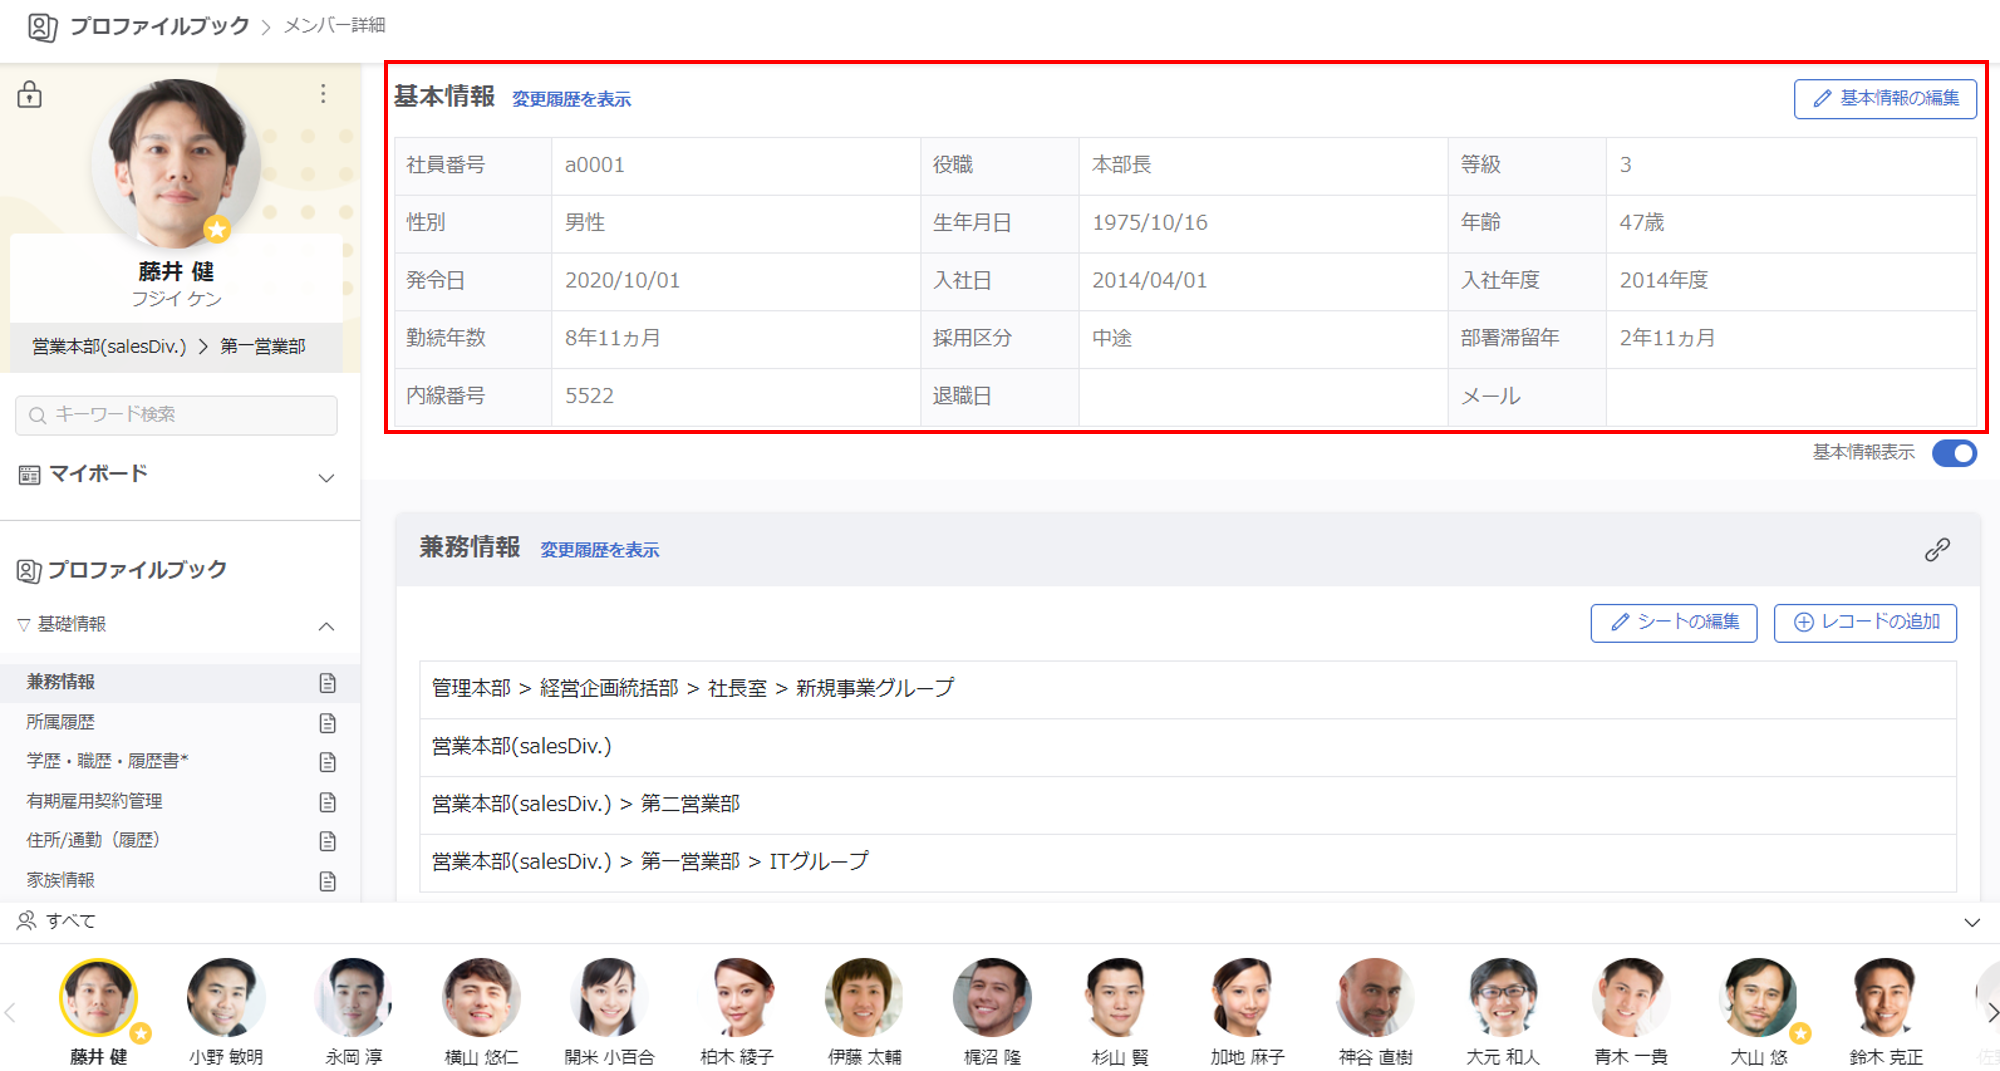The height and width of the screenshot is (1071, 2000).
Task: Open the 営業本部(salesDiv.) only row
Action: [x=1188, y=747]
